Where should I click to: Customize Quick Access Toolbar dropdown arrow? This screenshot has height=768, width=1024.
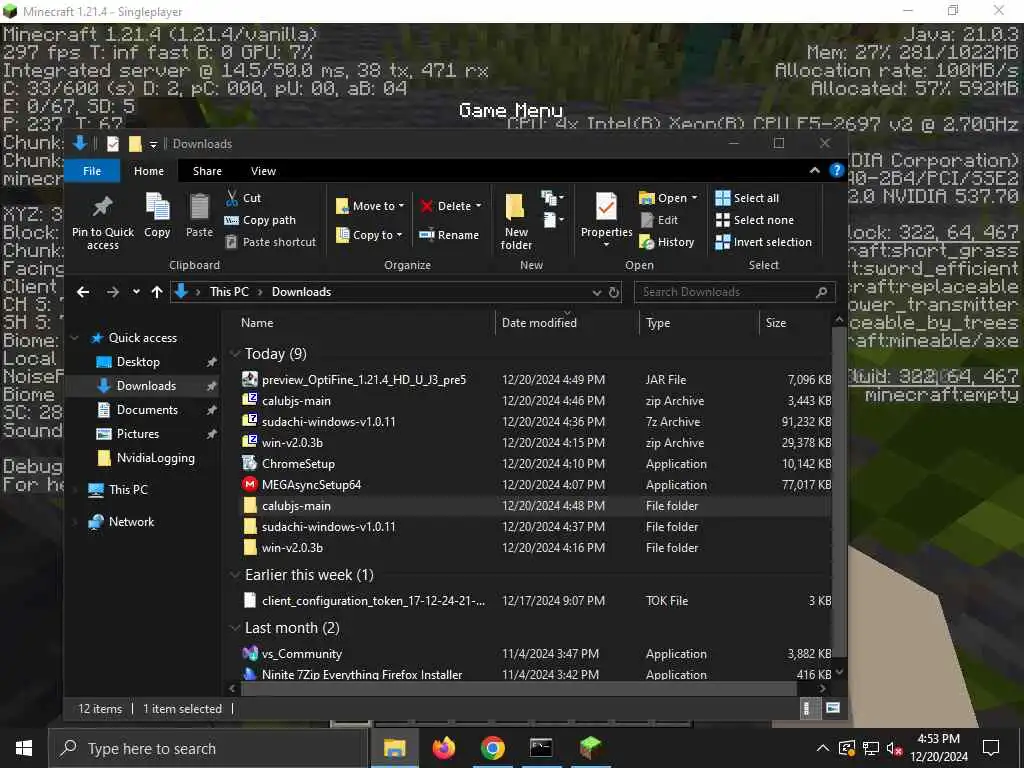click(153, 144)
